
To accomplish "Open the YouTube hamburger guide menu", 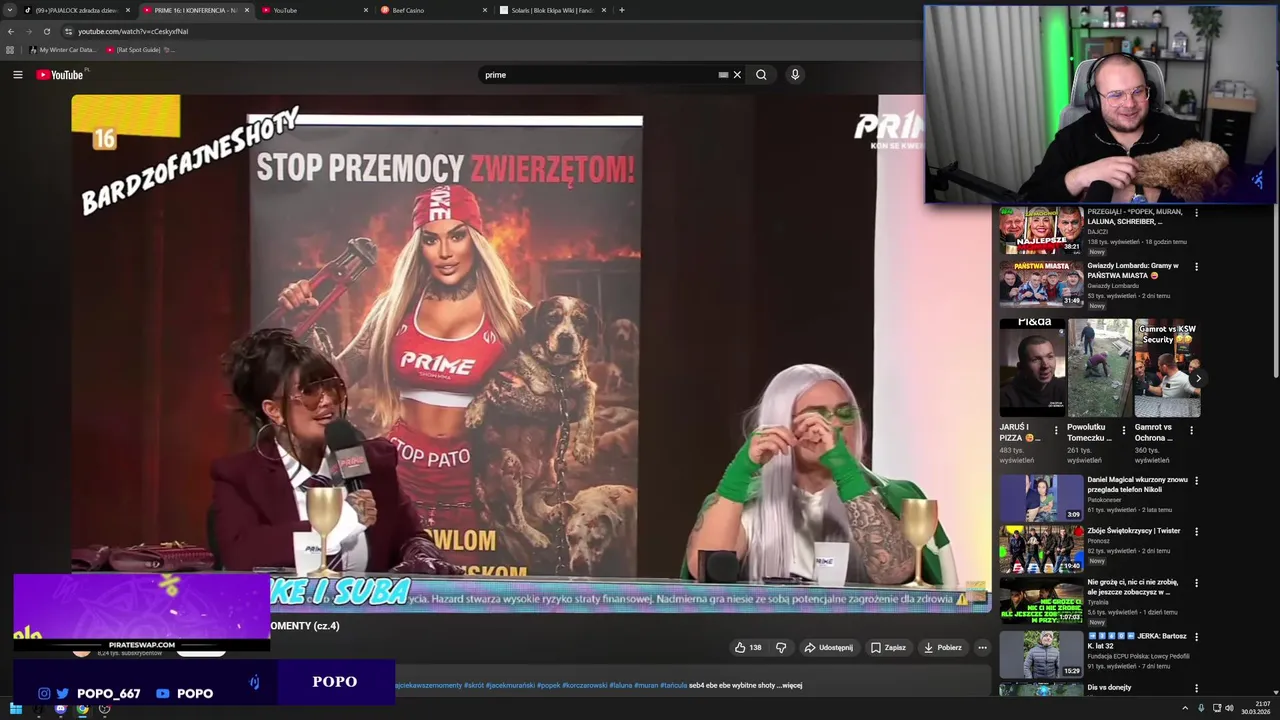I will coord(17,75).
